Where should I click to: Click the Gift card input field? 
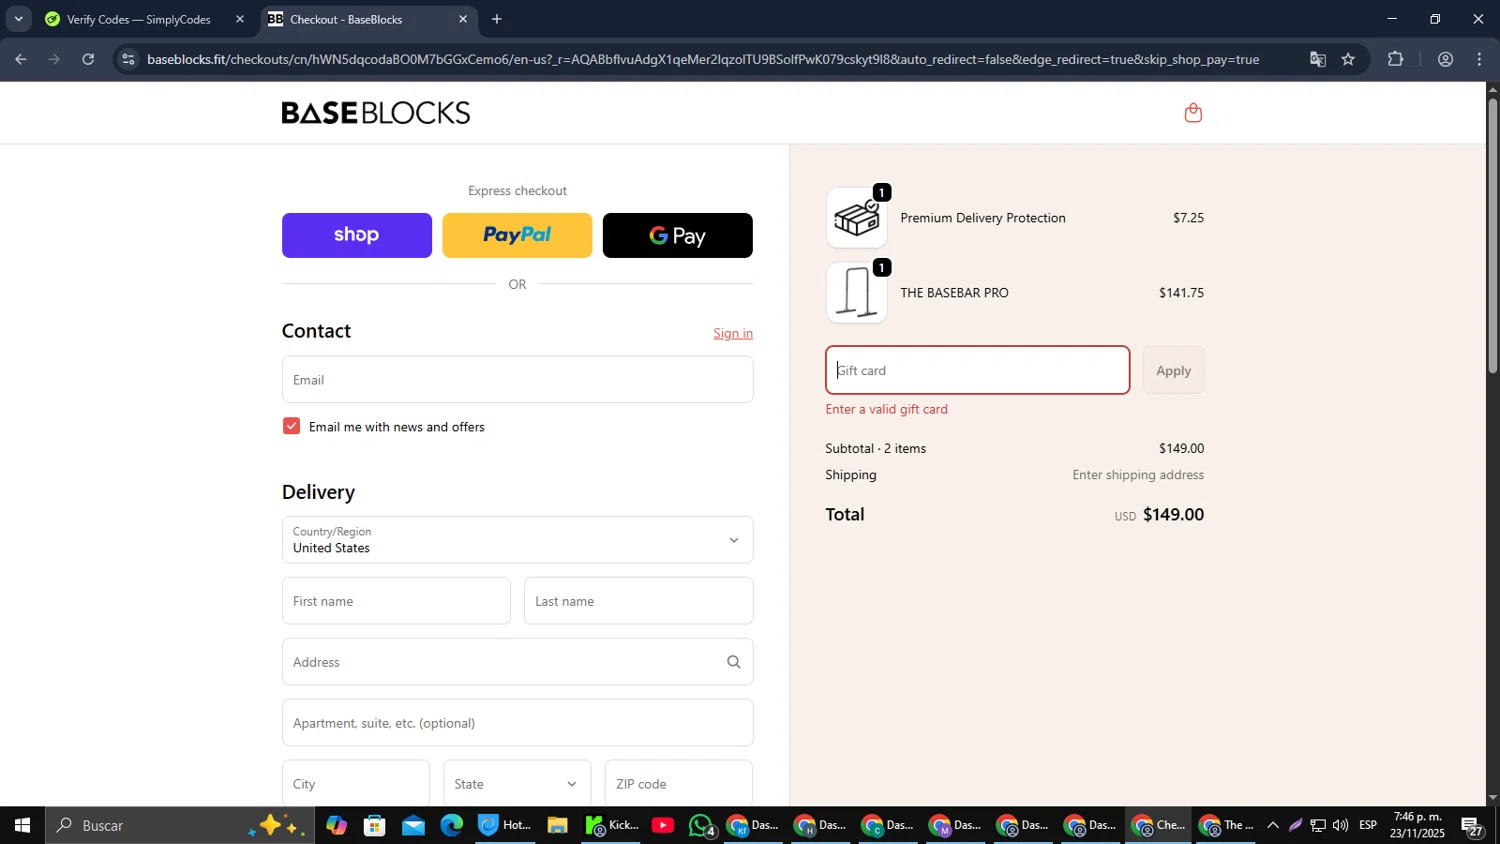[x=977, y=370]
